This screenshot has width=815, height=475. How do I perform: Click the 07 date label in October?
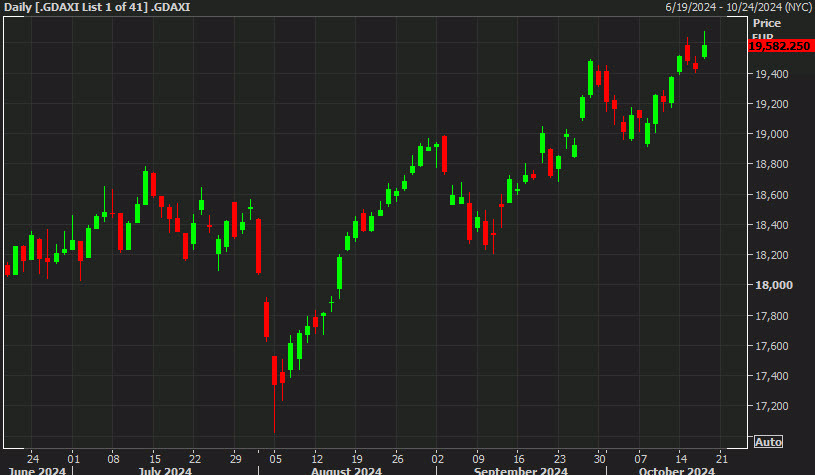(x=640, y=459)
